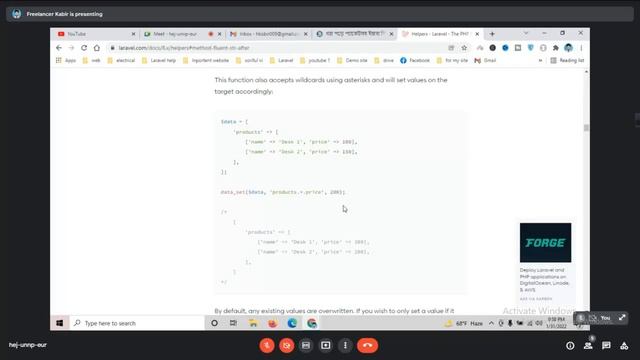Open the Important website bookmark folder
640x360 pixels.
coord(206,60)
